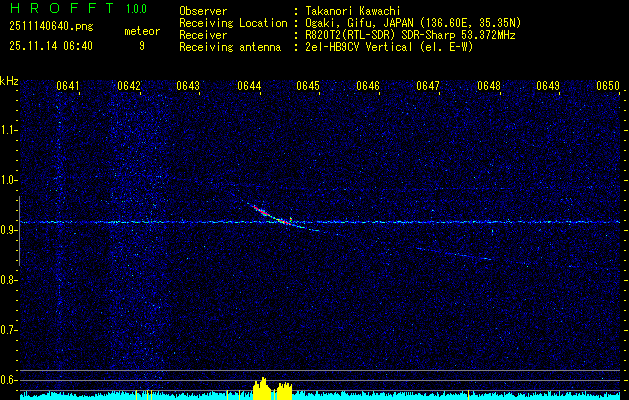Select the 0642 time marker
The height and width of the screenshot is (400, 629).
coord(128,86)
